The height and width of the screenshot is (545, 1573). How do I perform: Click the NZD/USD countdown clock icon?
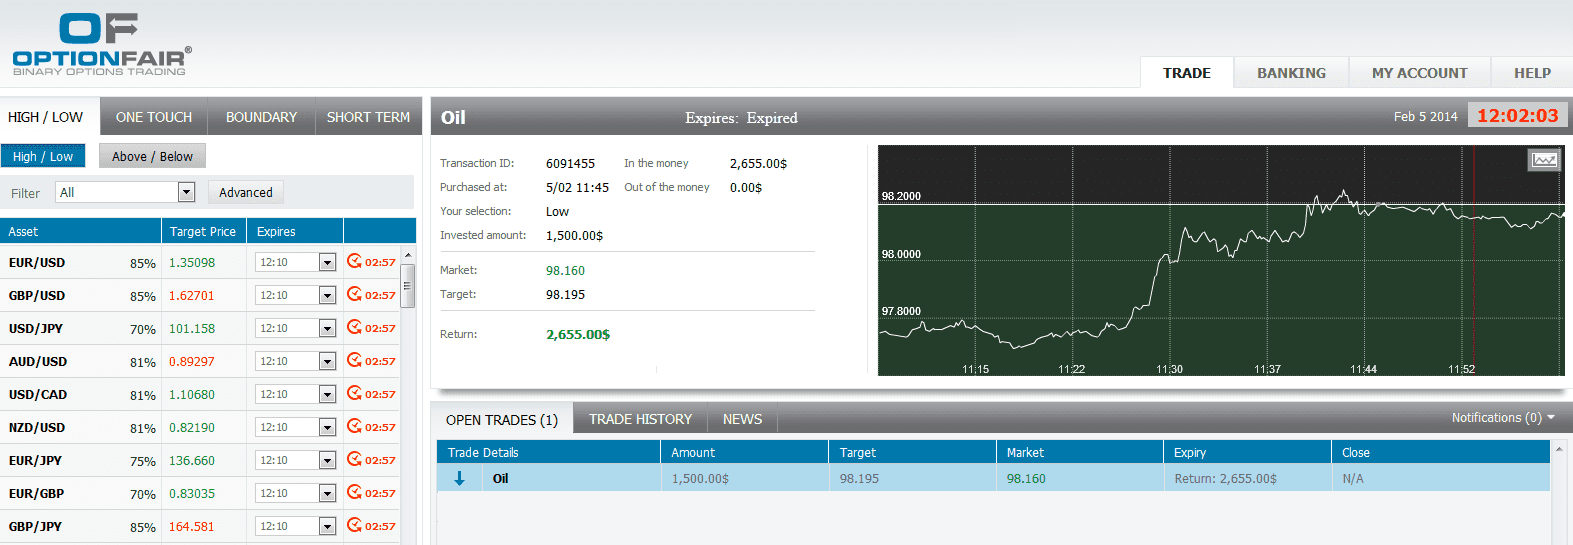354,426
